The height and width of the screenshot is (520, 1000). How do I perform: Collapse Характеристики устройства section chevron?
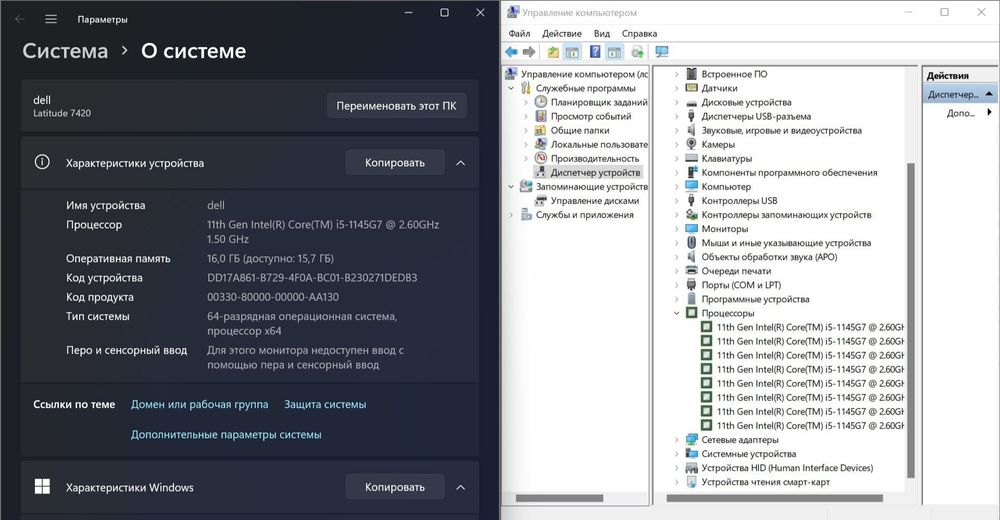pyautogui.click(x=460, y=163)
